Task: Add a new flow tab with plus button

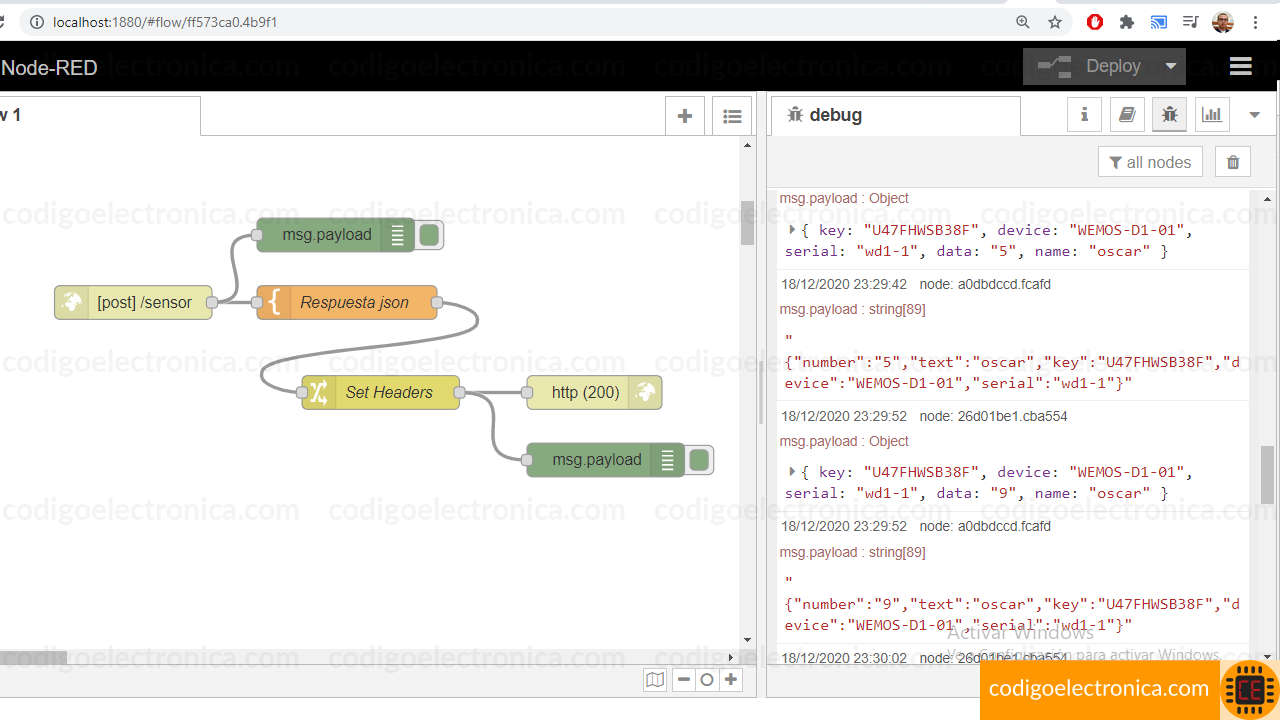Action: tap(685, 116)
